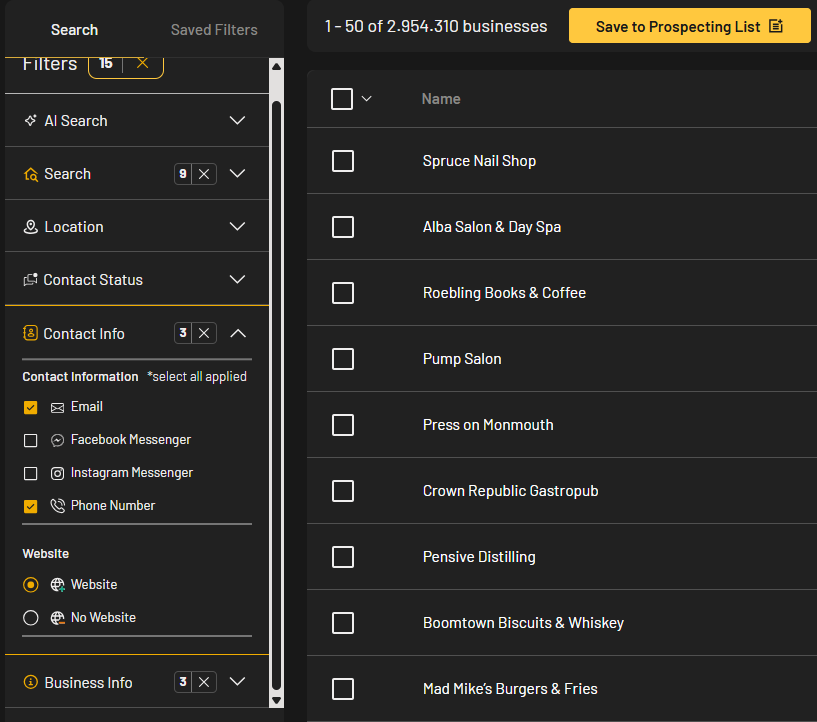
Task: Click the No Website globe icon
Action: pos(57,618)
